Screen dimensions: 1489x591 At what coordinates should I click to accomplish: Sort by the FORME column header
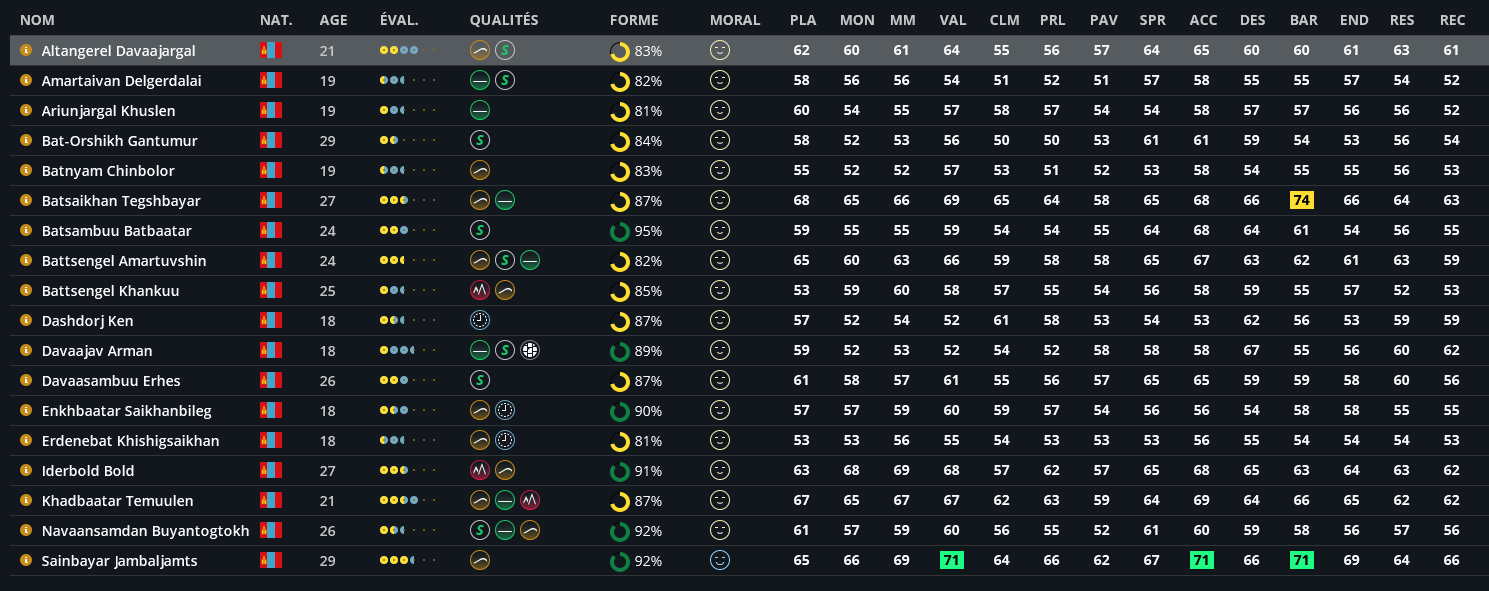pos(634,20)
